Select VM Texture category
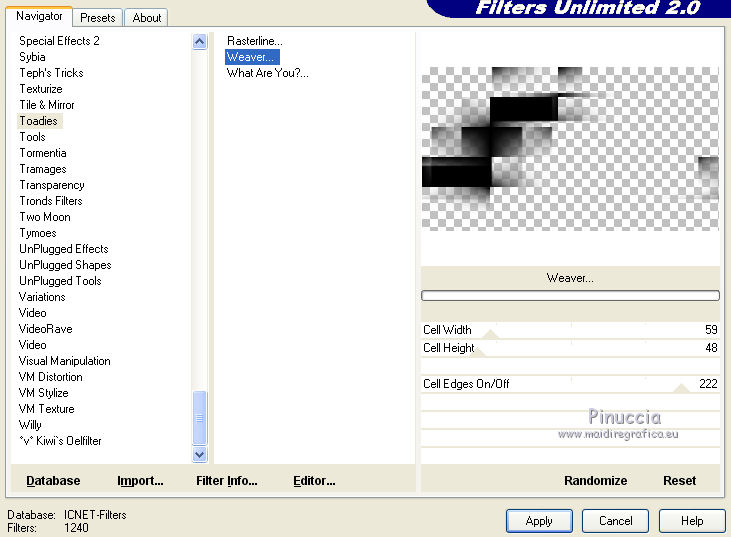The height and width of the screenshot is (537, 731). [x=46, y=409]
